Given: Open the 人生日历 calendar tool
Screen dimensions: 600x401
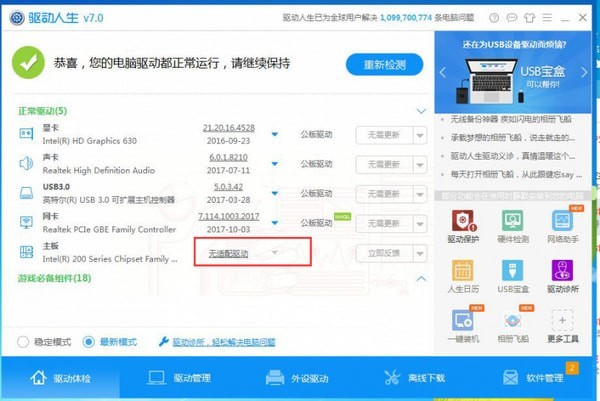Looking at the screenshot, I should [x=462, y=276].
